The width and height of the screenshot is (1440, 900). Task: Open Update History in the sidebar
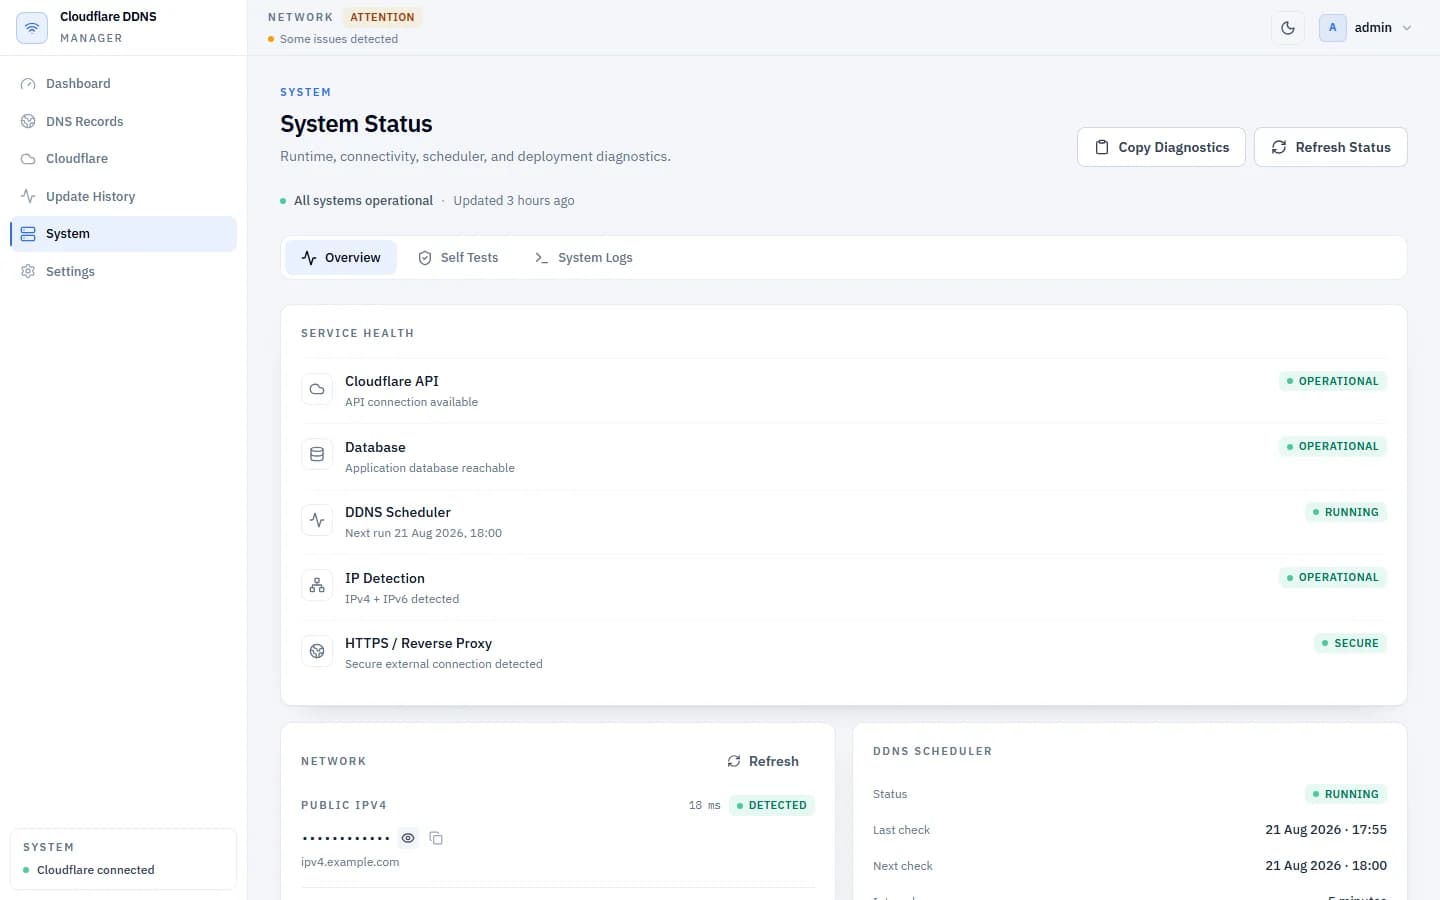coord(123,196)
